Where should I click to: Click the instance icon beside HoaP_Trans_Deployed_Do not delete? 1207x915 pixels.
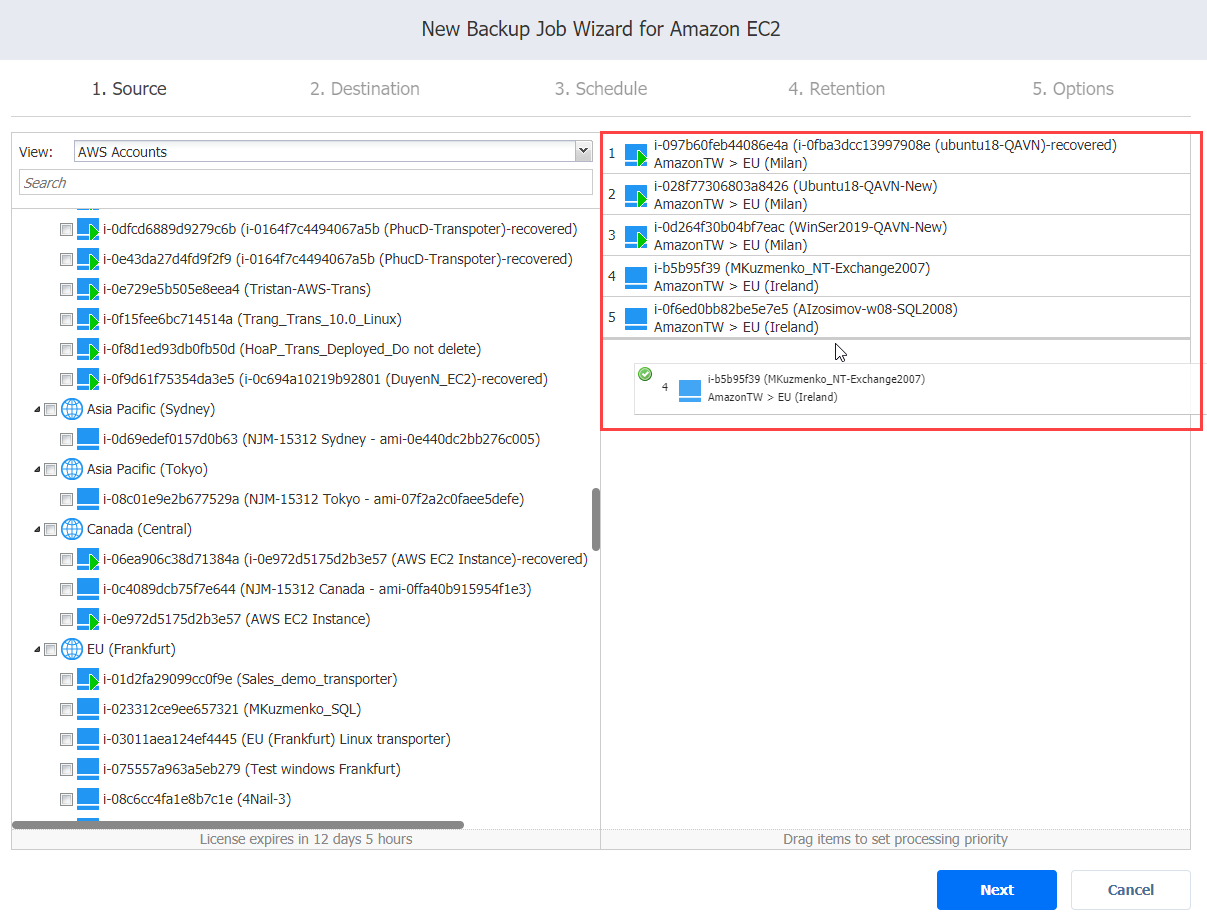[x=89, y=350]
